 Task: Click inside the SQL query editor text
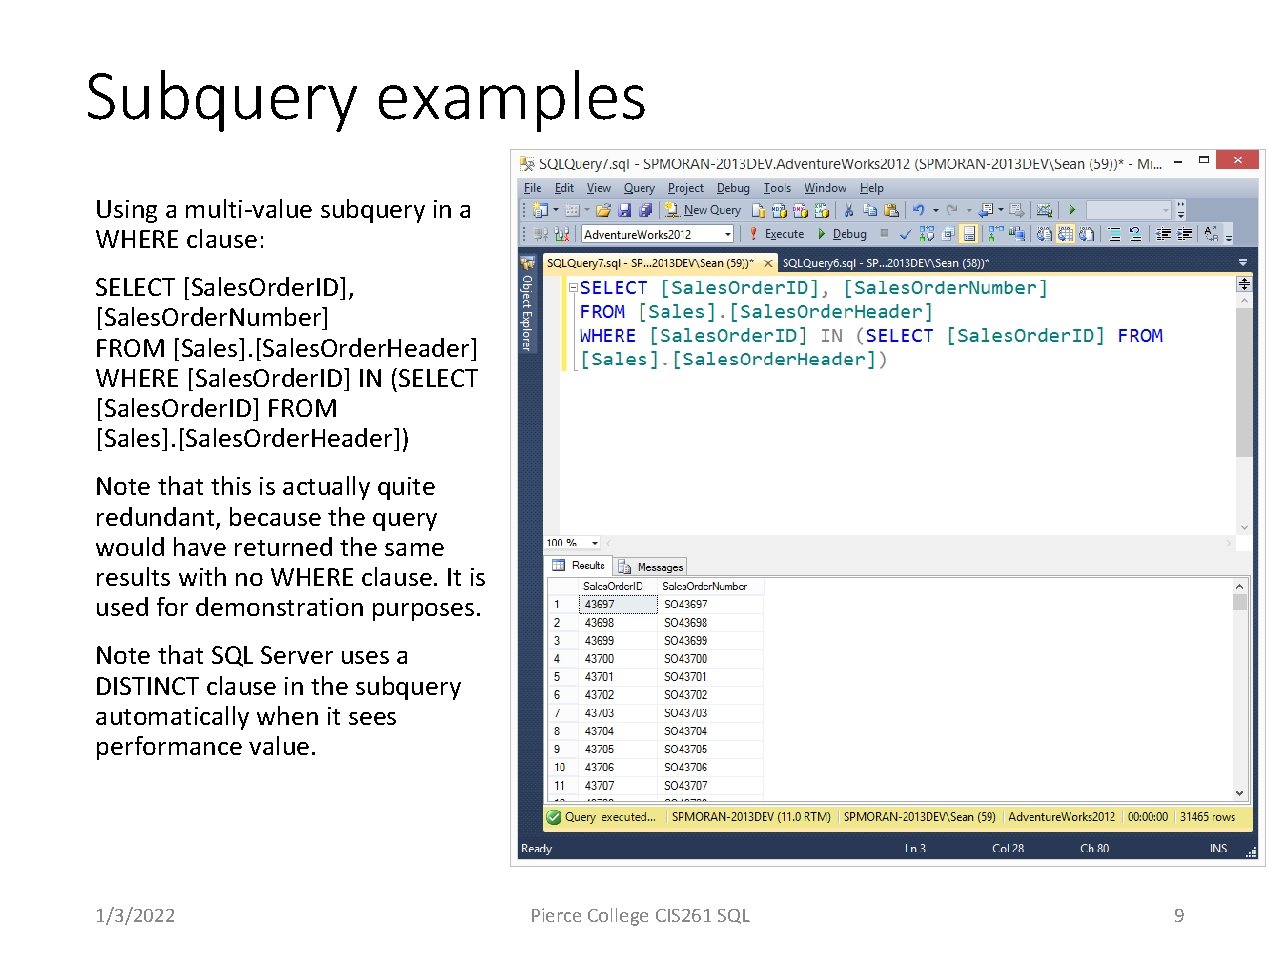click(870, 324)
